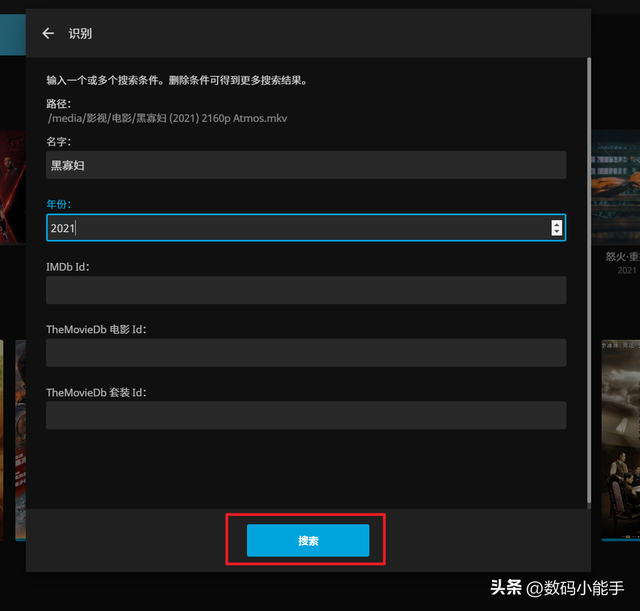Click the TheMovieDb 套装 Id field

pos(306,415)
